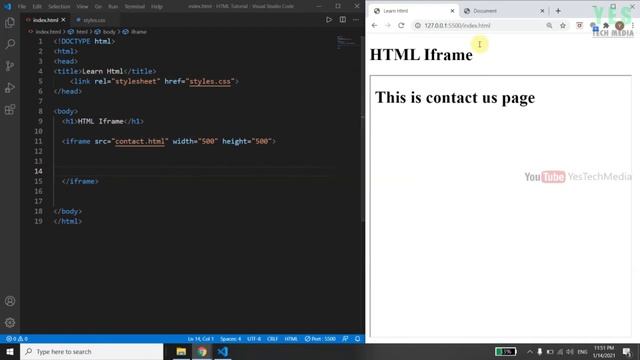Open the Windows Action Center
The image size is (640, 360).
[627, 351]
